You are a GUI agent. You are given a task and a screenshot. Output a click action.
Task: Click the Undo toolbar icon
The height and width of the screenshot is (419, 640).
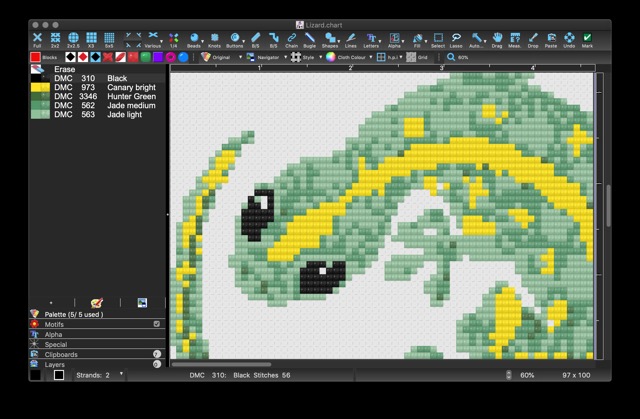(569, 39)
